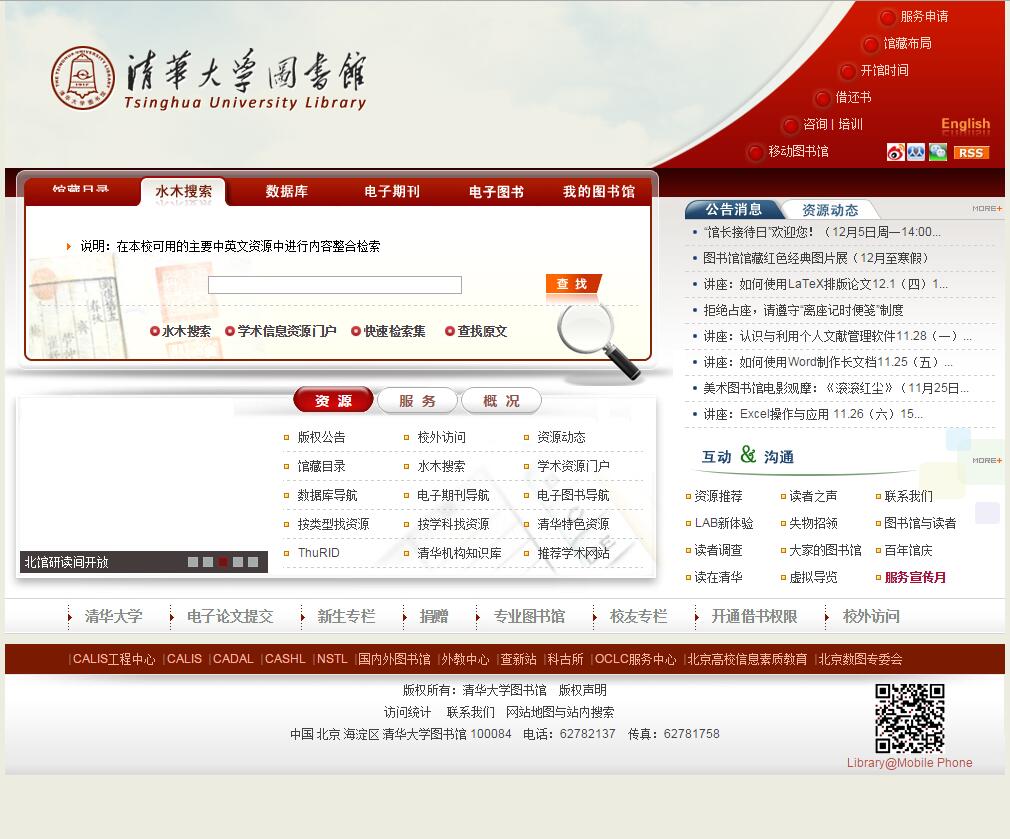Click 北馆研读间开放 carousel caption
The image size is (1010, 839).
tap(66, 562)
